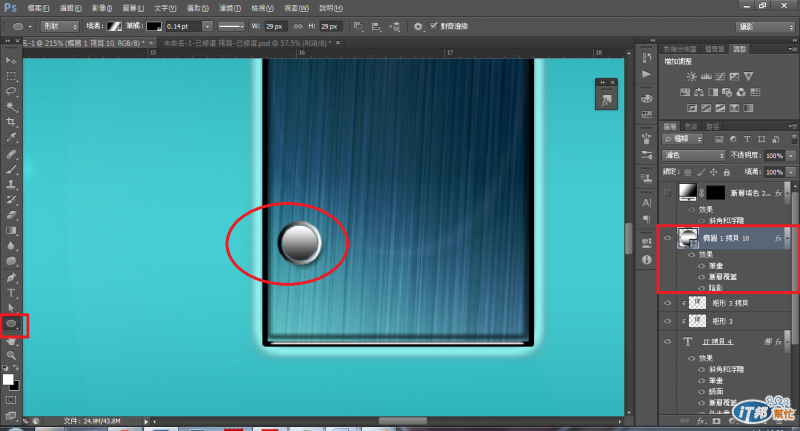
Task: Open the 影像(I) menu
Action: [102, 8]
